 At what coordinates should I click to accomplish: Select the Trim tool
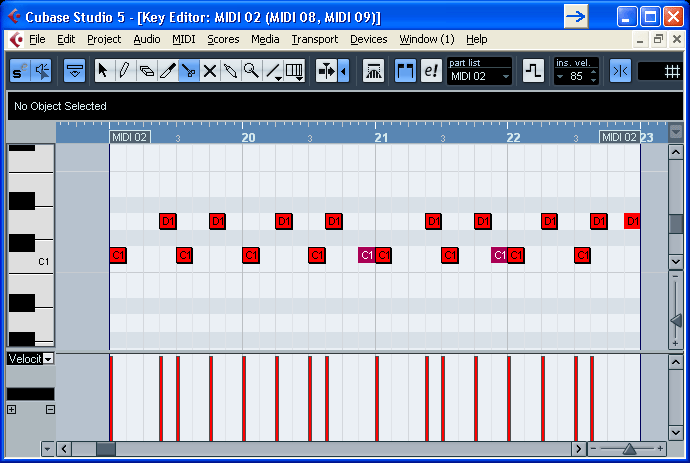(x=168, y=70)
